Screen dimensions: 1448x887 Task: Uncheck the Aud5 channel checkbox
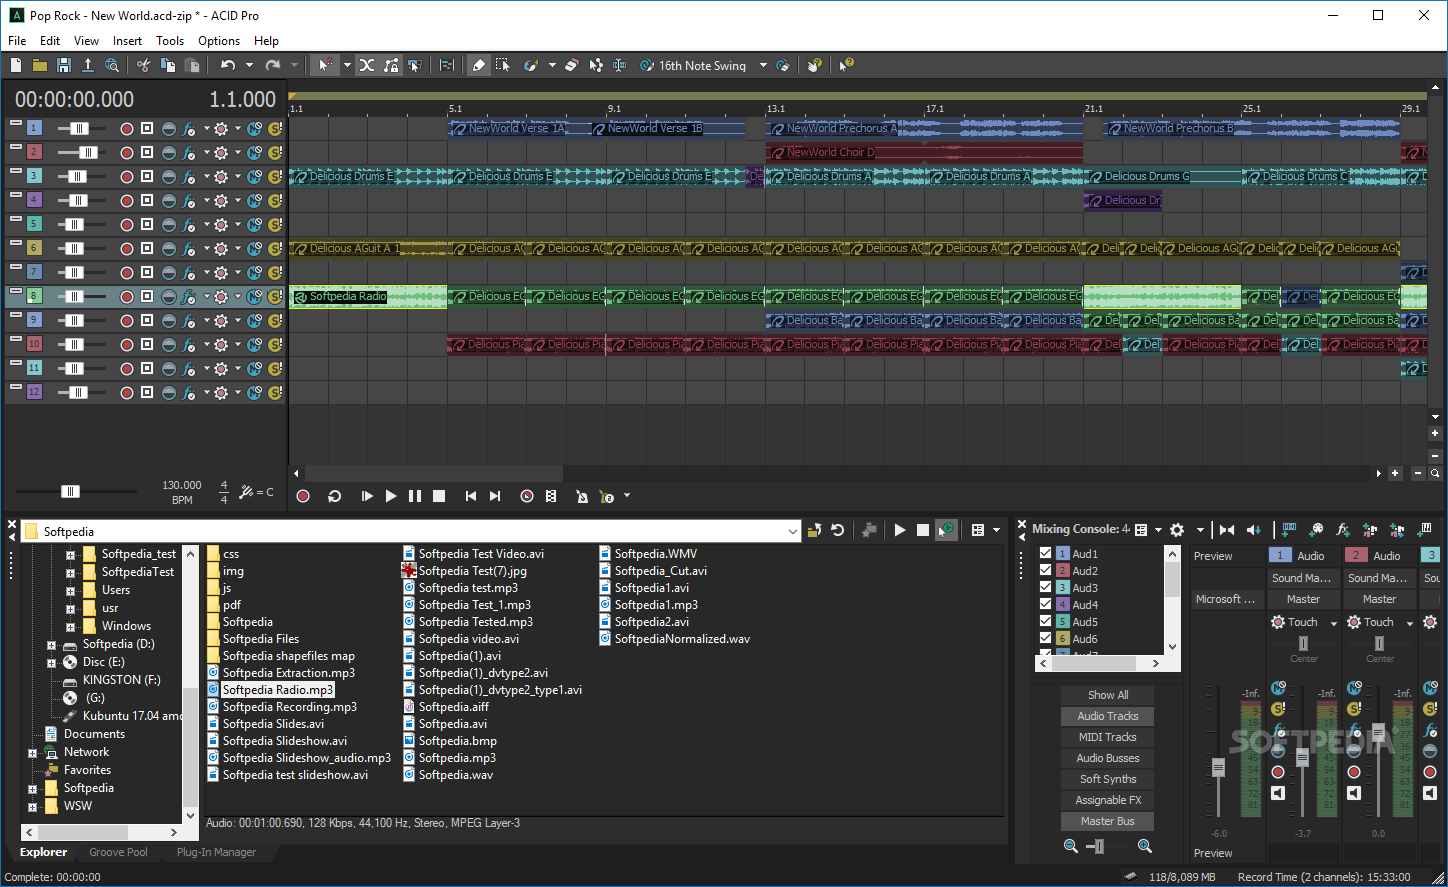(1046, 621)
